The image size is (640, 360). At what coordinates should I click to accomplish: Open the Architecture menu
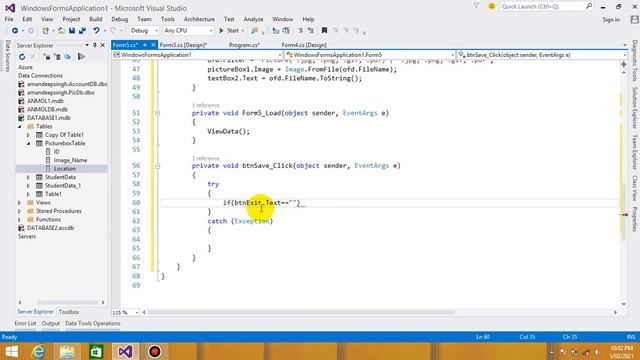point(199,19)
